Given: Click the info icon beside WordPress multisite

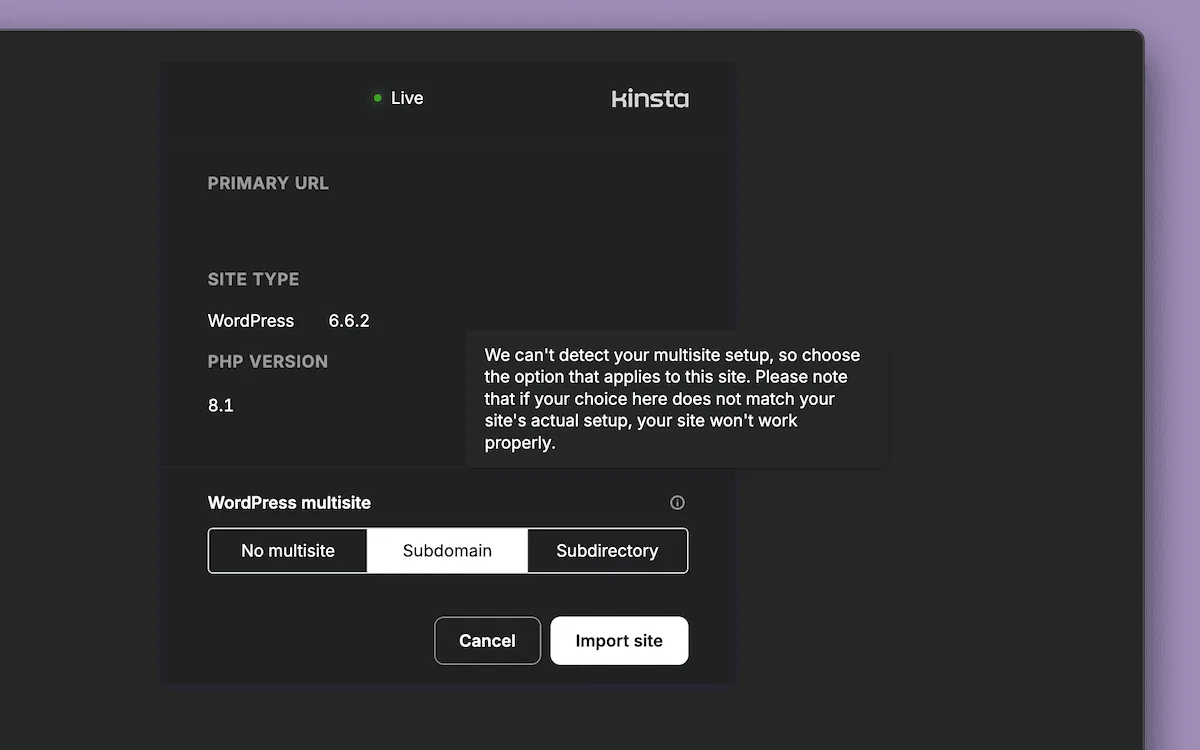Looking at the screenshot, I should point(677,502).
